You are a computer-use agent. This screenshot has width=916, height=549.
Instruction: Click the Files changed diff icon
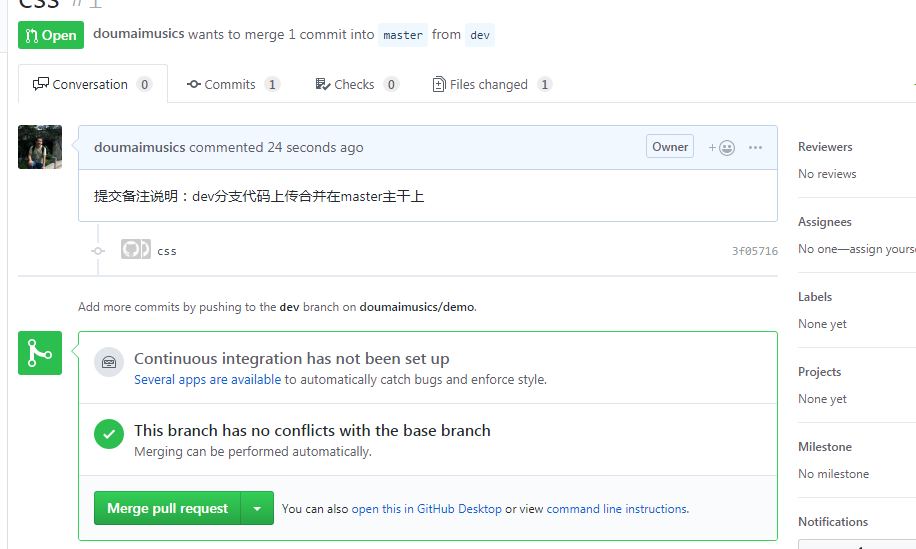point(439,85)
